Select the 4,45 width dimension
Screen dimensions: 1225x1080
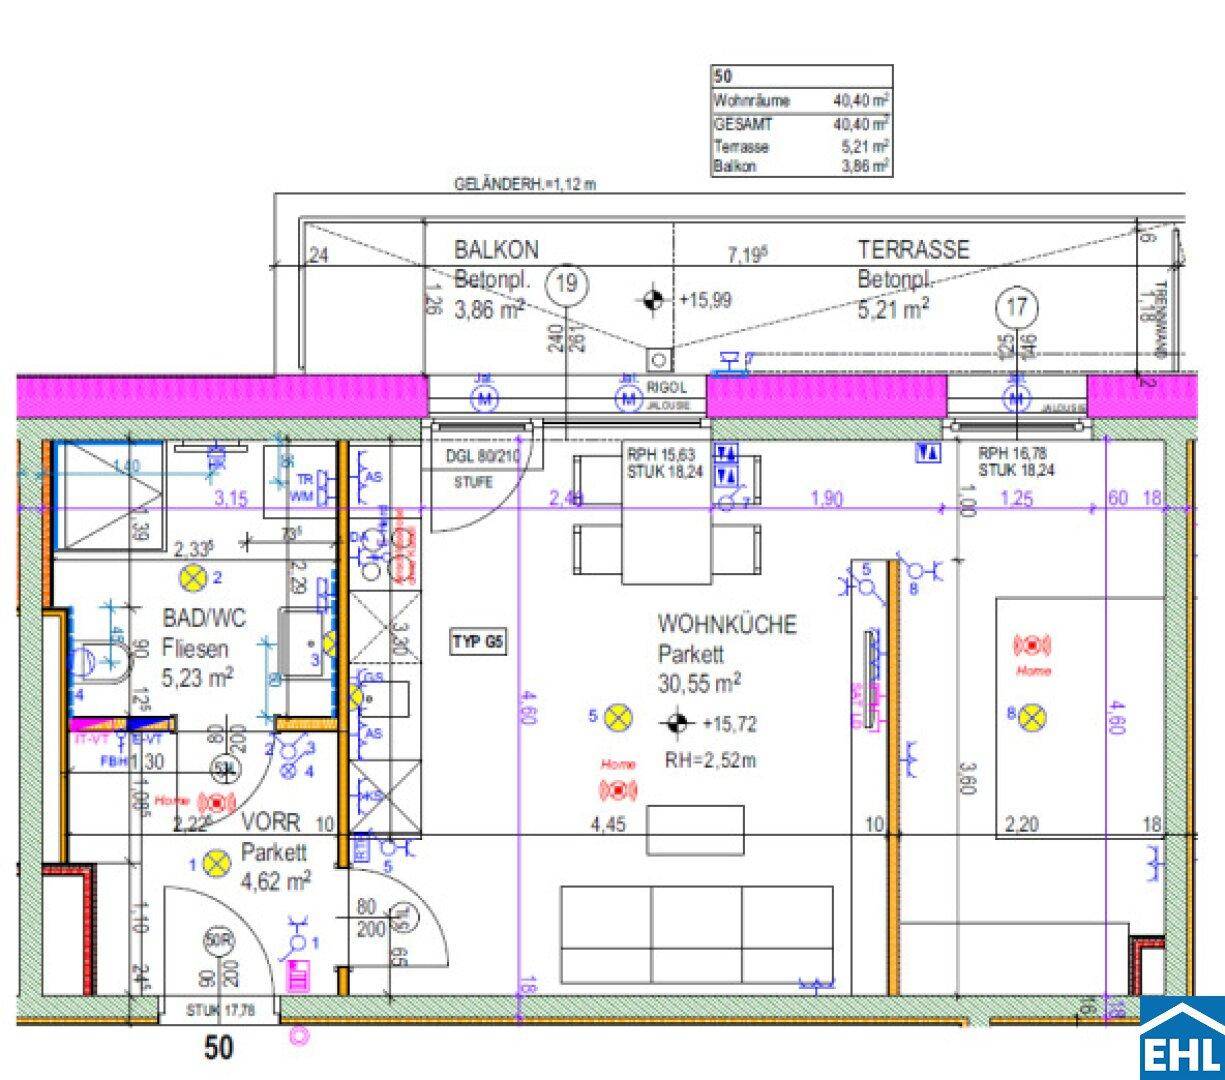609,824
